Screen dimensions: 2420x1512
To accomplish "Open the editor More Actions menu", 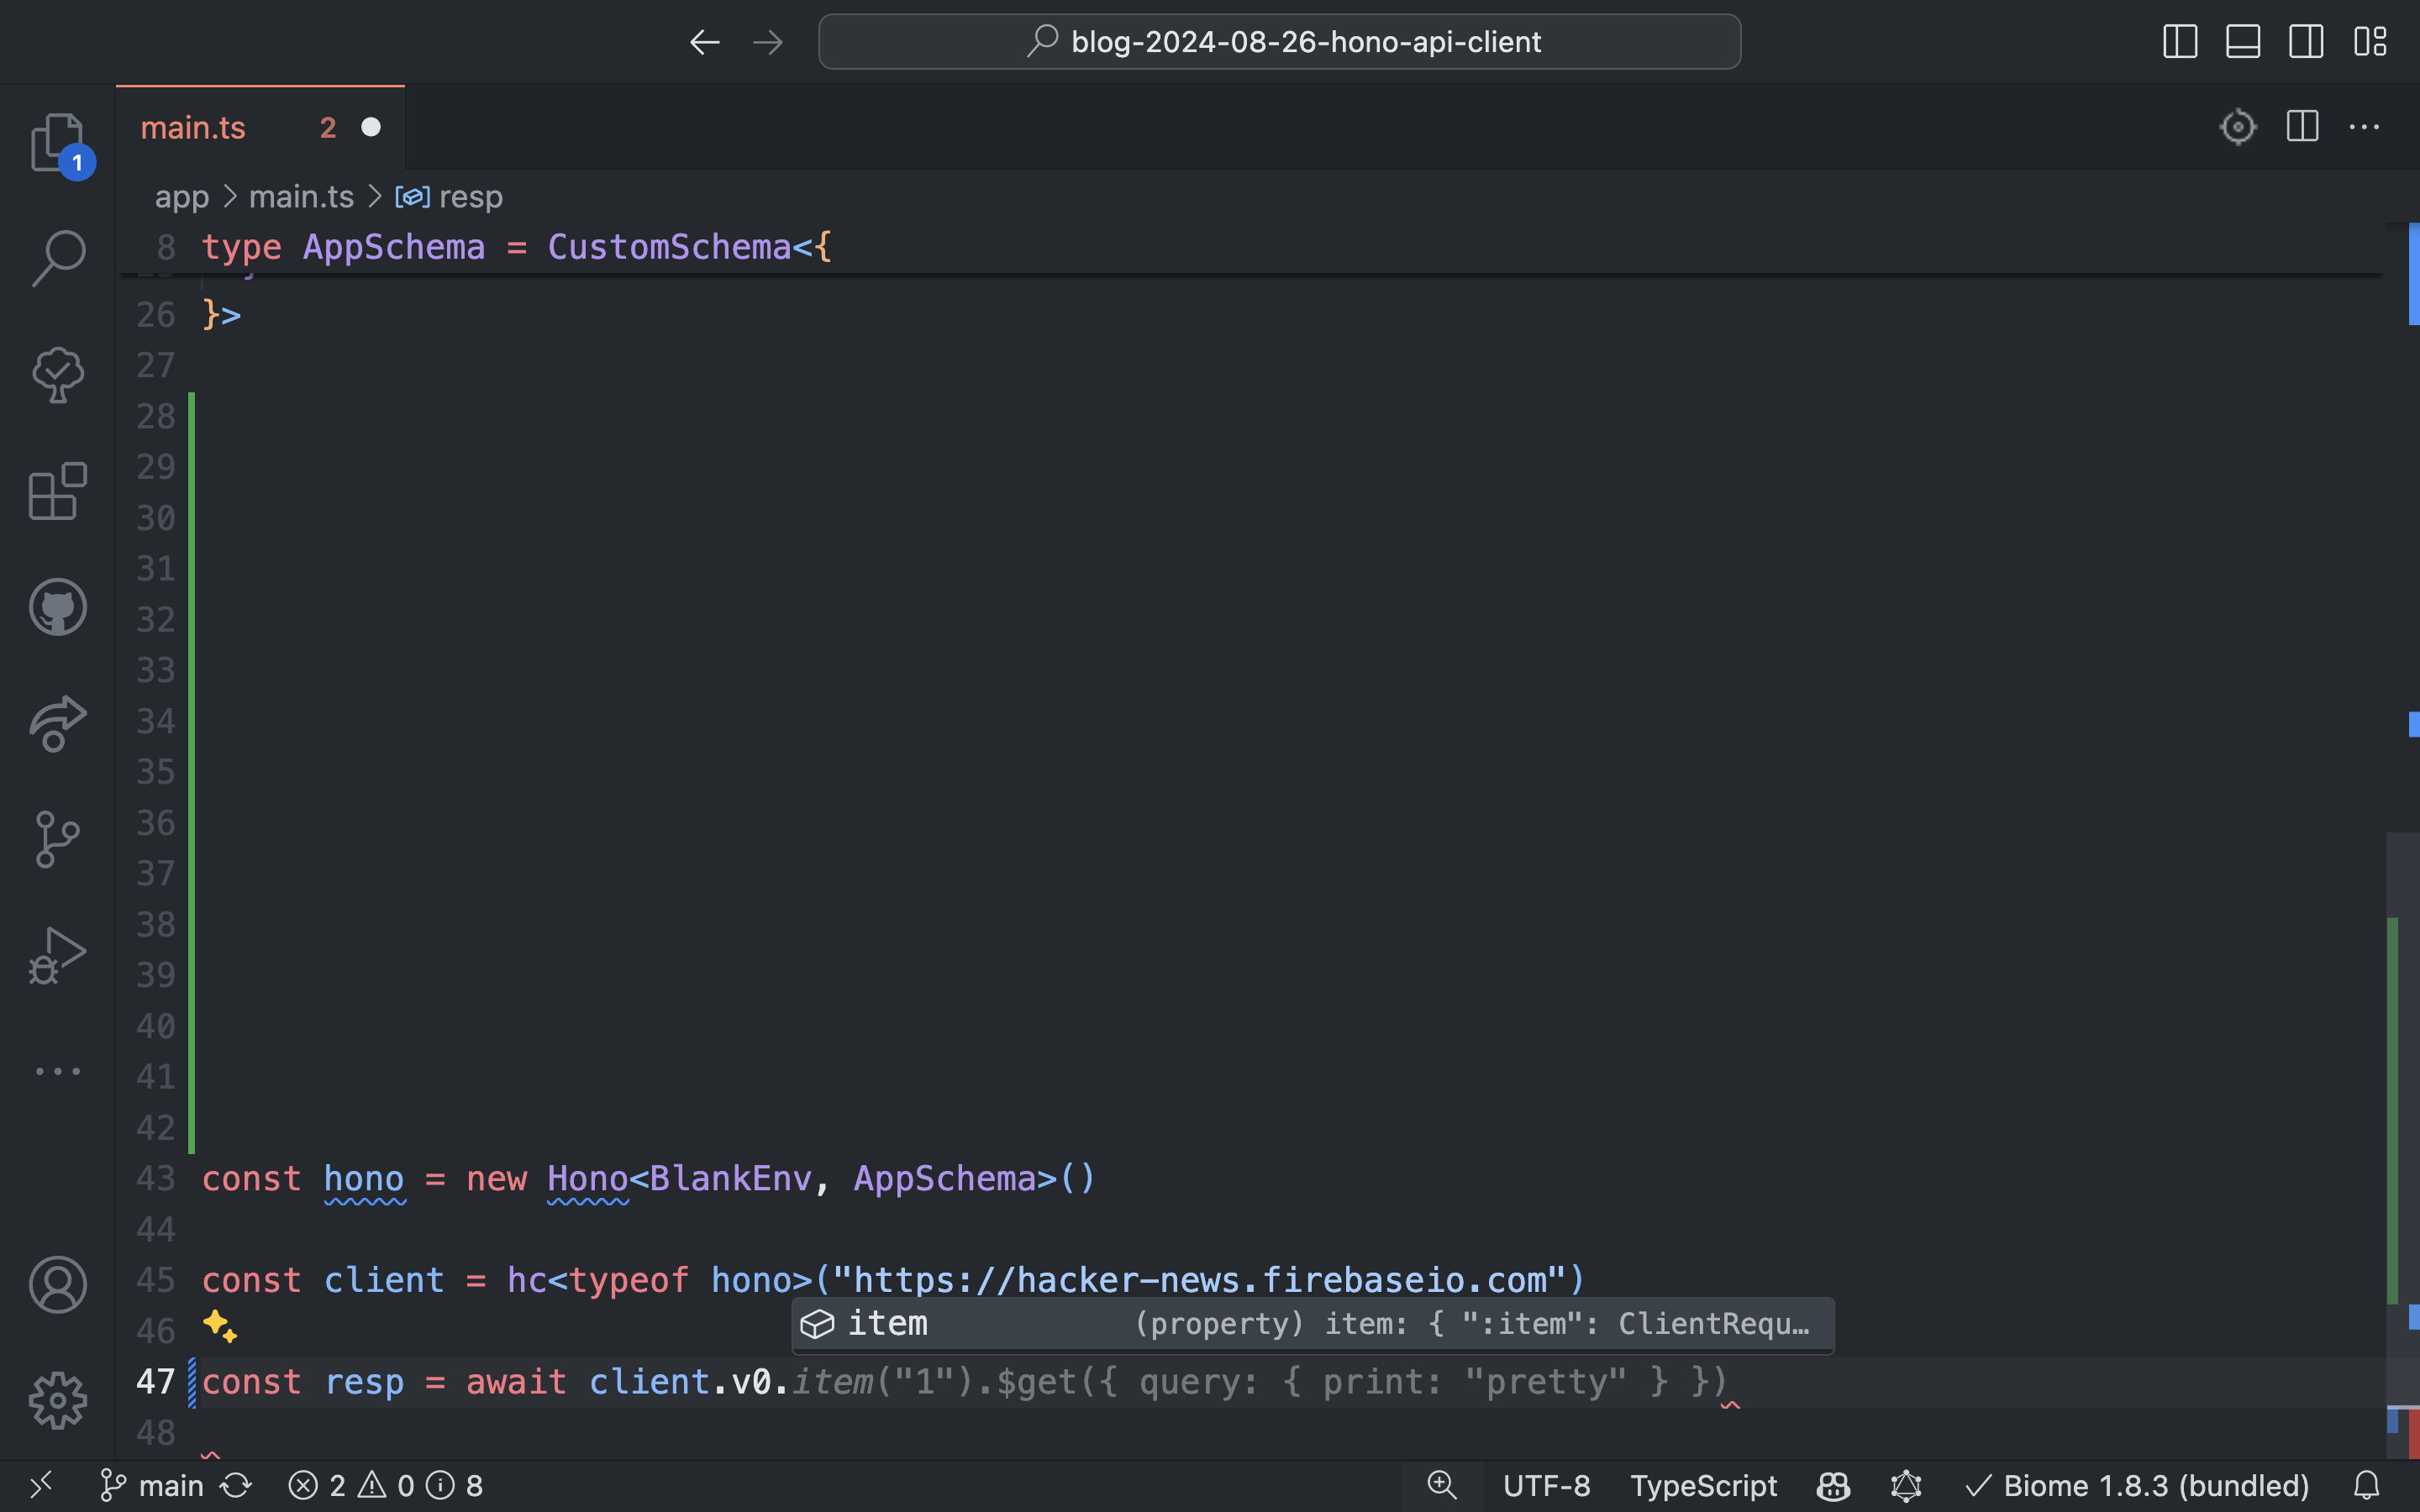I will click(x=2364, y=127).
